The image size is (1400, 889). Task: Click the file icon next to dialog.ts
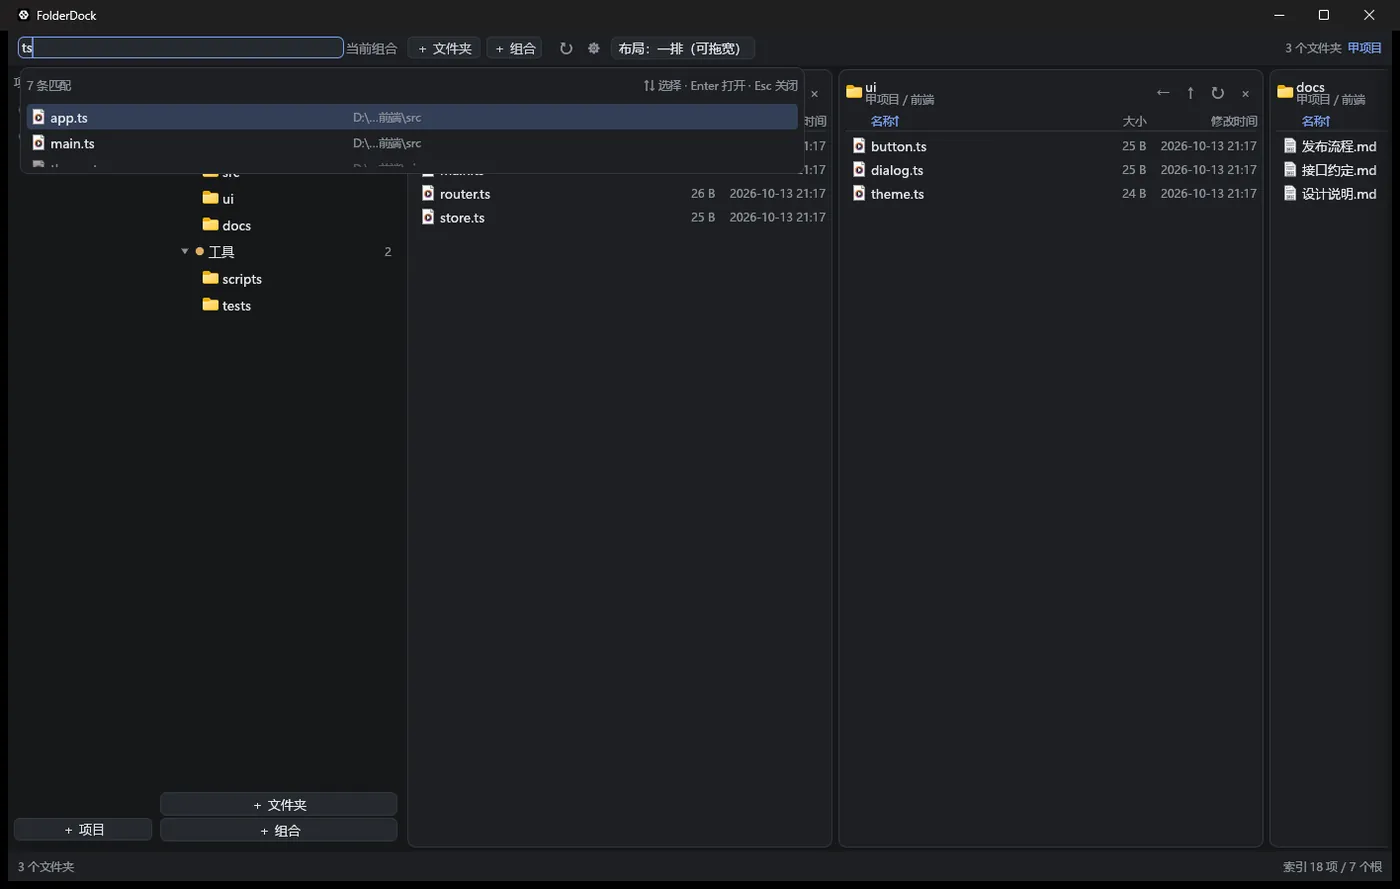[x=859, y=170]
